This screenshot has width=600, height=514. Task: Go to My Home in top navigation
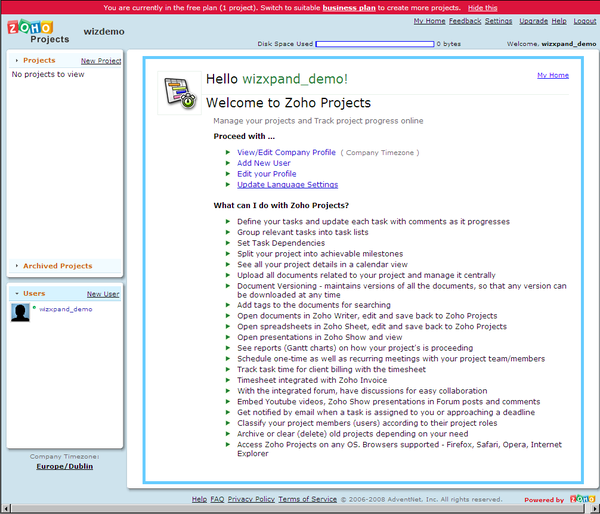pos(429,21)
